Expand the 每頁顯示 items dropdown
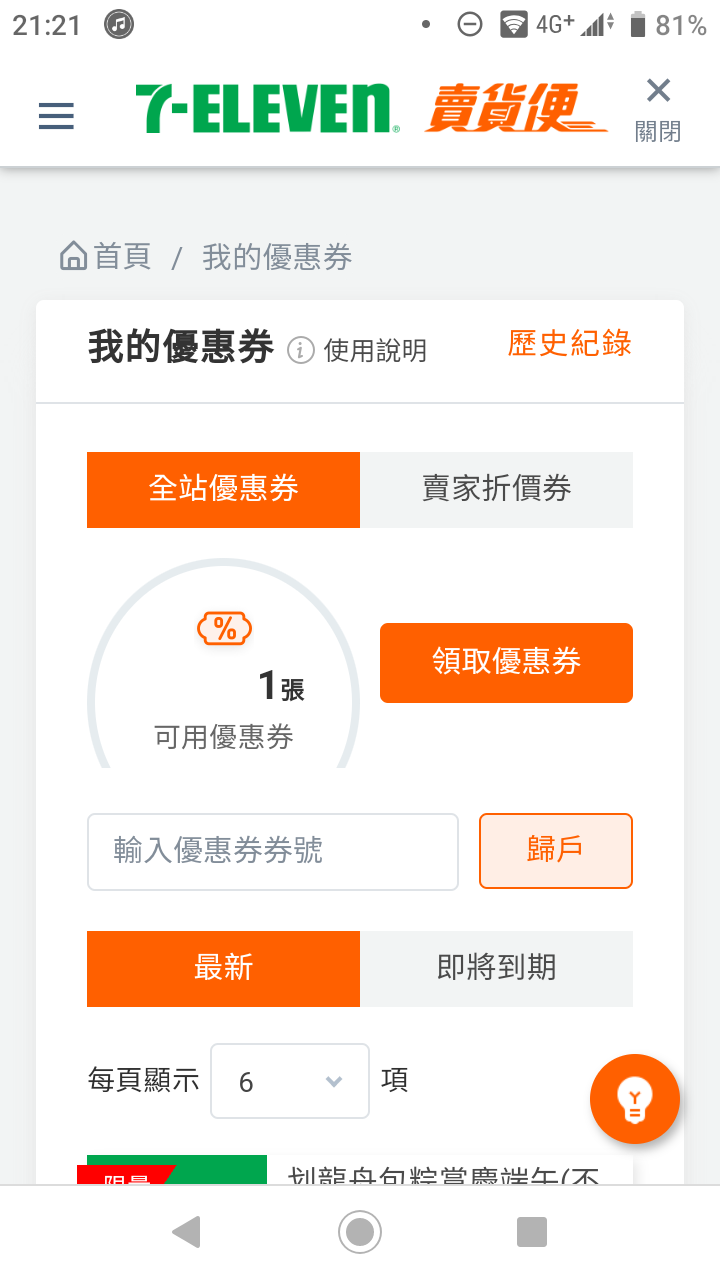Viewport: 720px width, 1280px height. (x=290, y=1081)
